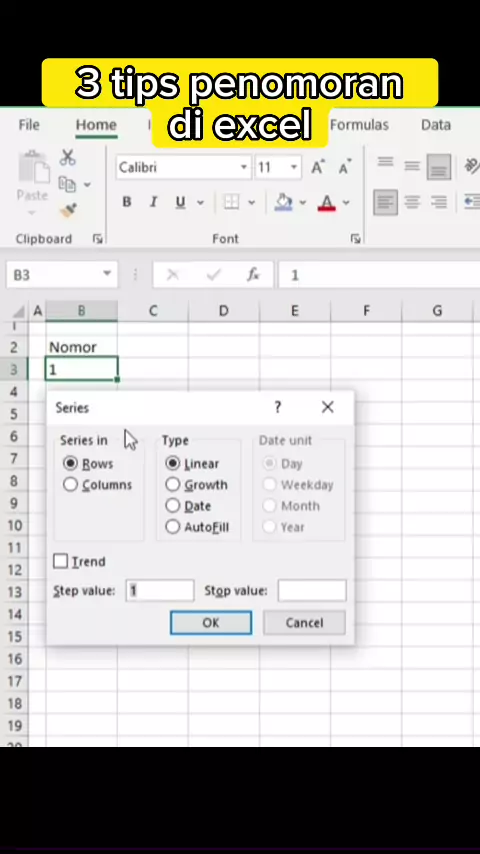Click the Bottom Align icon
The height and width of the screenshot is (854, 480).
pos(439,166)
